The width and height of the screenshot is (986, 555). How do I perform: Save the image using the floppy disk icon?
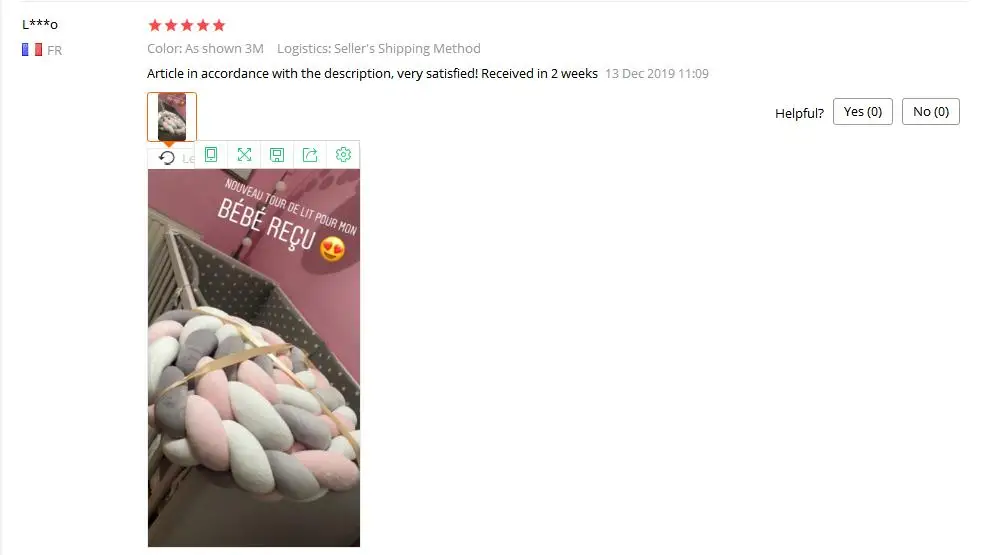coord(277,155)
